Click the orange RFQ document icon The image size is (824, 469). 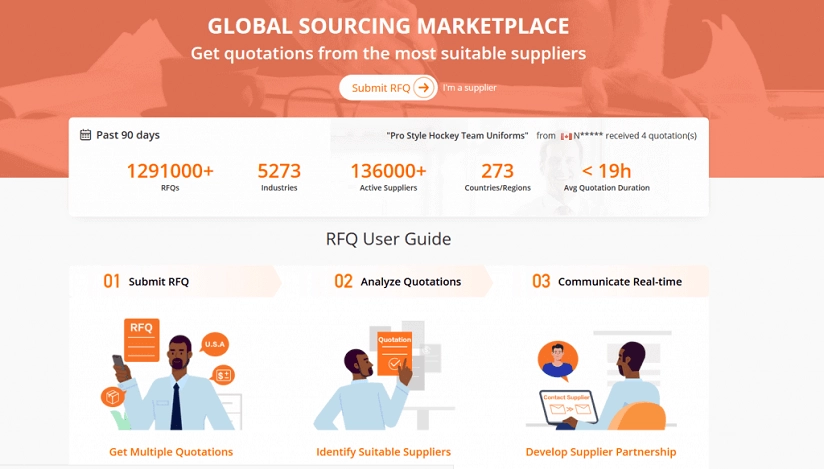[x=141, y=340]
